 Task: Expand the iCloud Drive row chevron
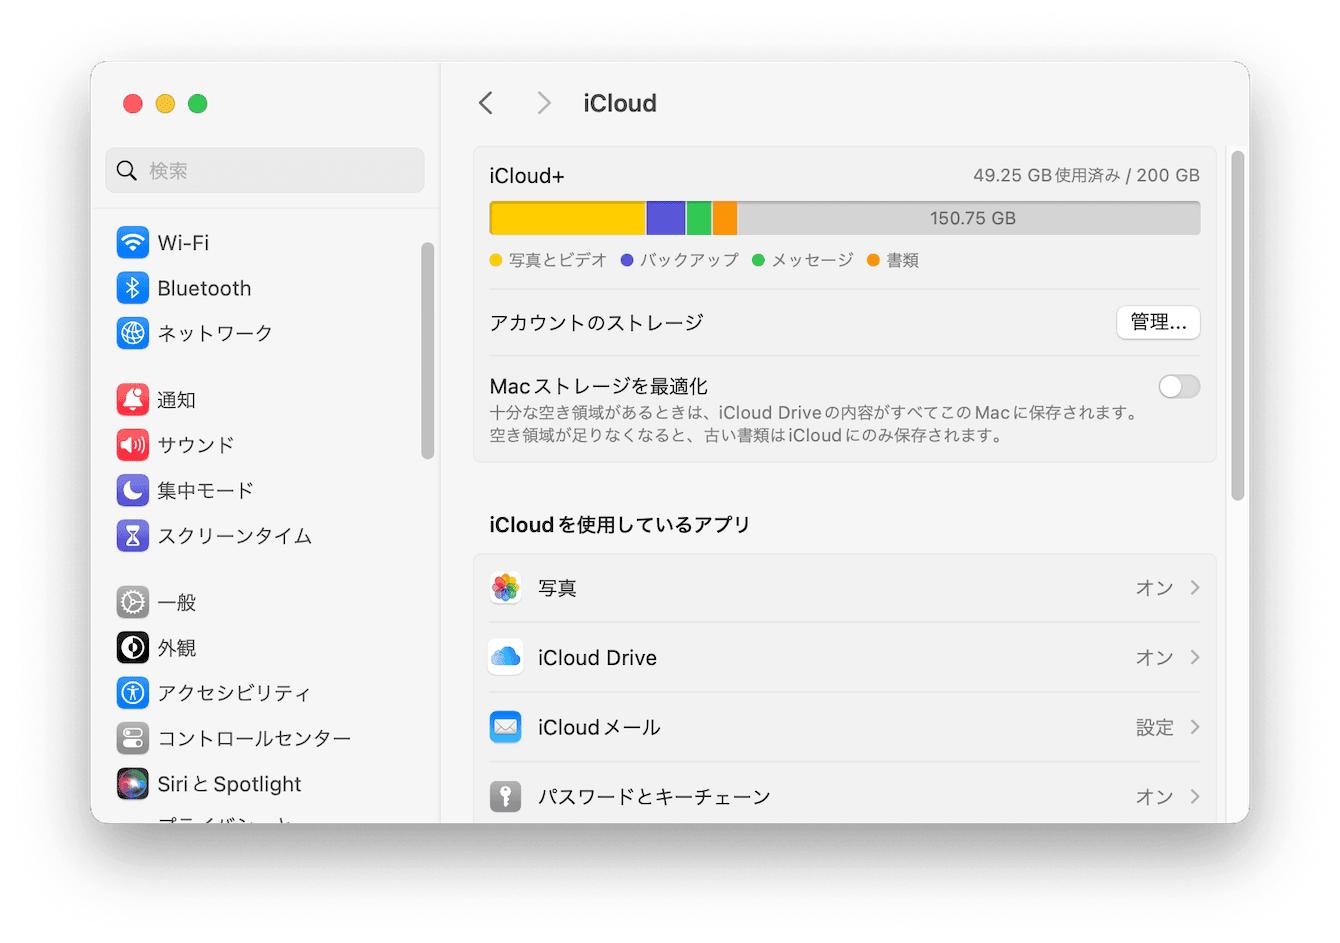click(x=1195, y=657)
